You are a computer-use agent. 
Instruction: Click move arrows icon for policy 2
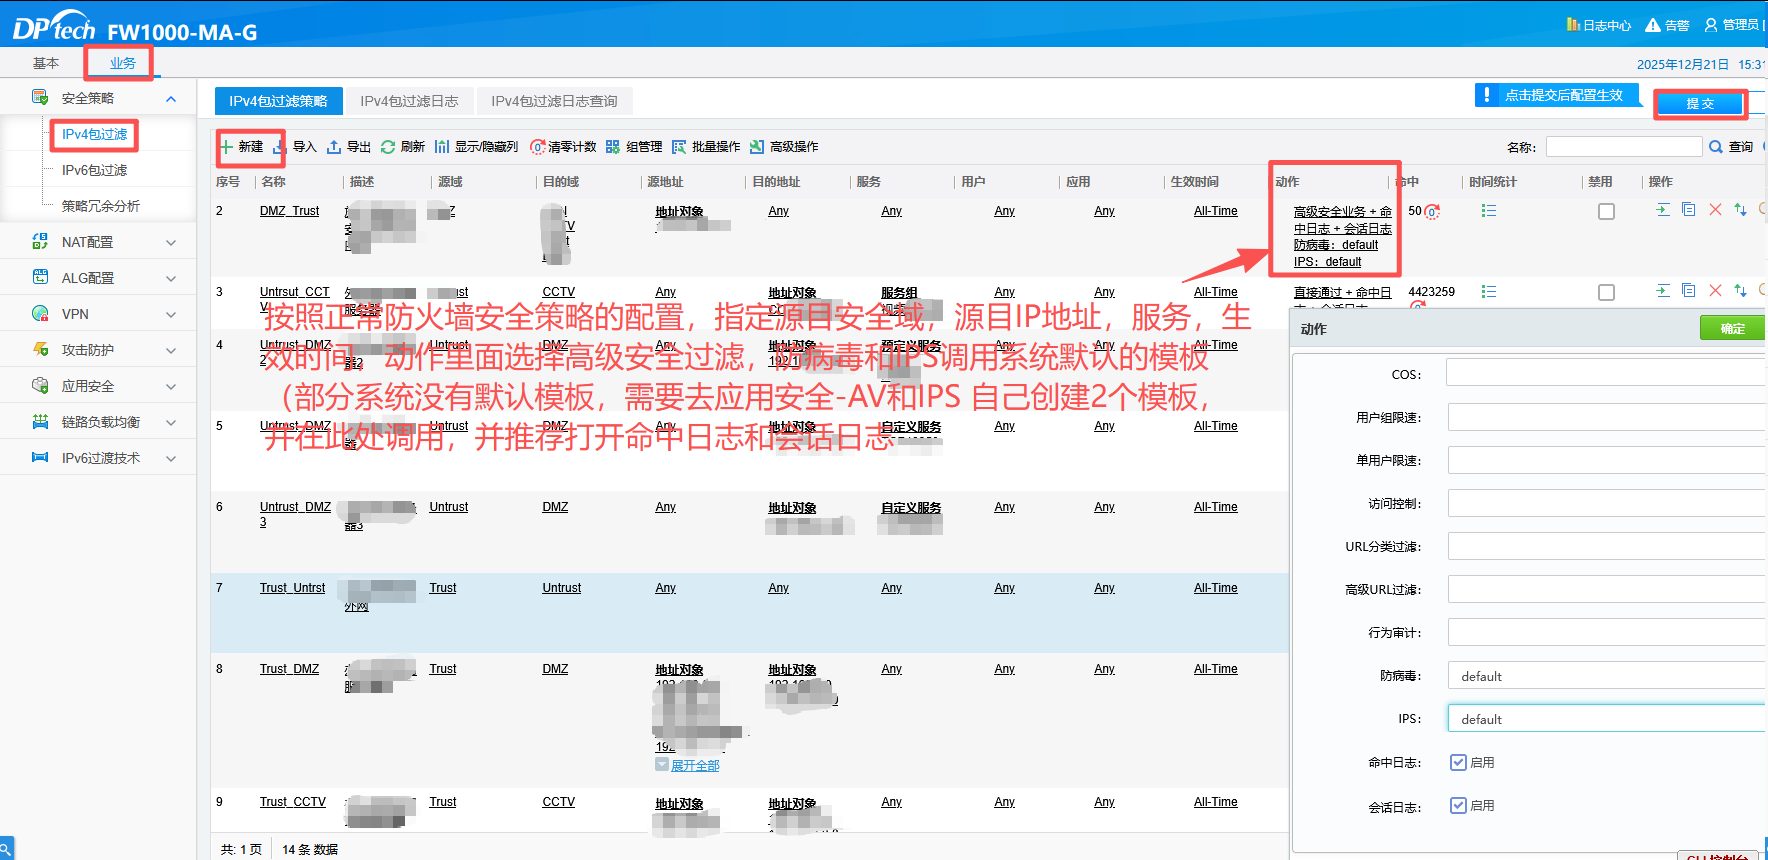click(x=1741, y=210)
